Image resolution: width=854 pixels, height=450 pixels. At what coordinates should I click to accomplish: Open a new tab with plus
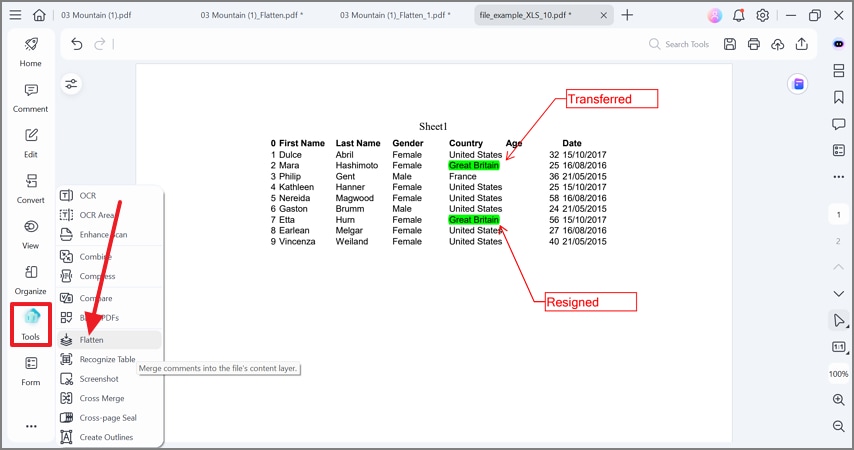click(x=627, y=15)
